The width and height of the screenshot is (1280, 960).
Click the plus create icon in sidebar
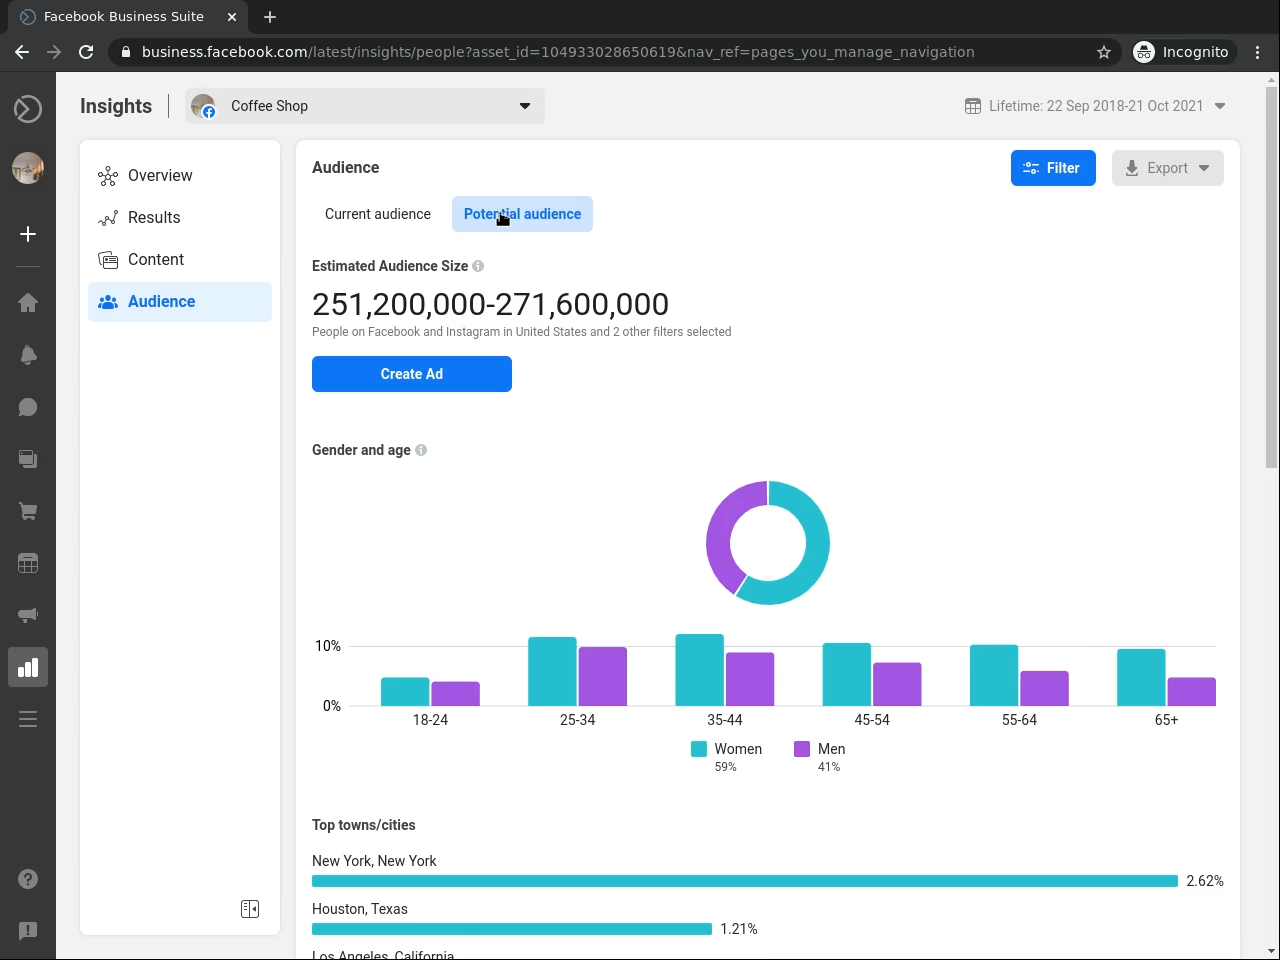pos(28,234)
